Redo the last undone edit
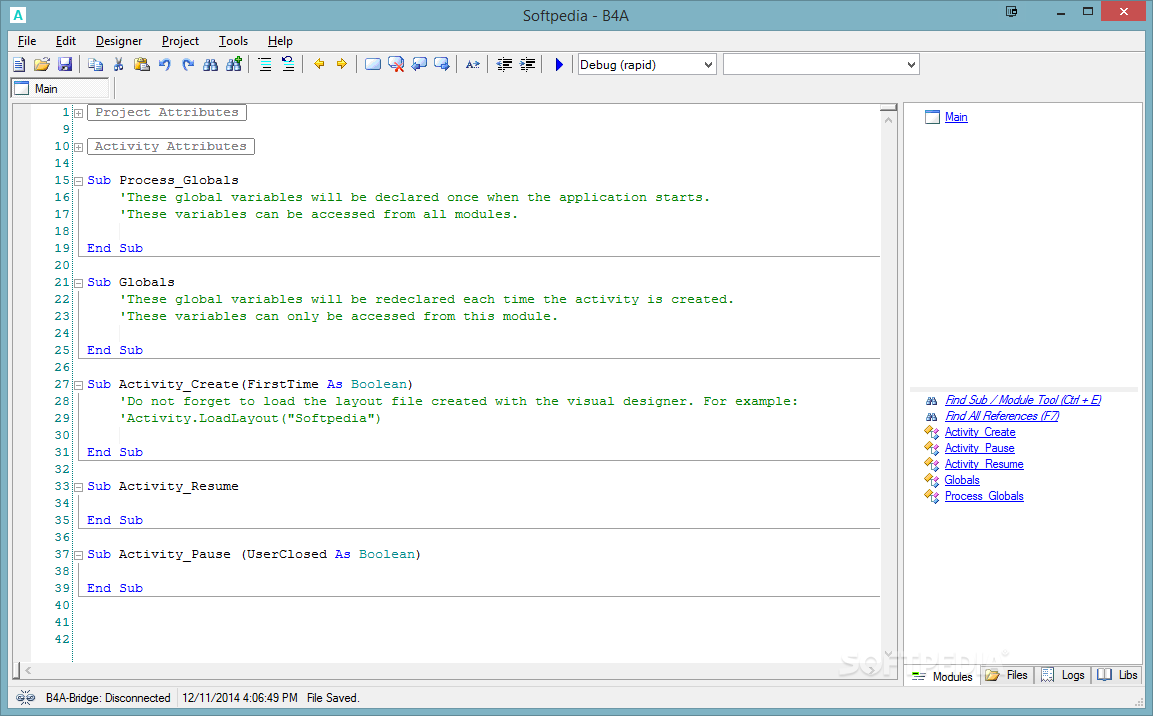The height and width of the screenshot is (716, 1153). [x=188, y=65]
